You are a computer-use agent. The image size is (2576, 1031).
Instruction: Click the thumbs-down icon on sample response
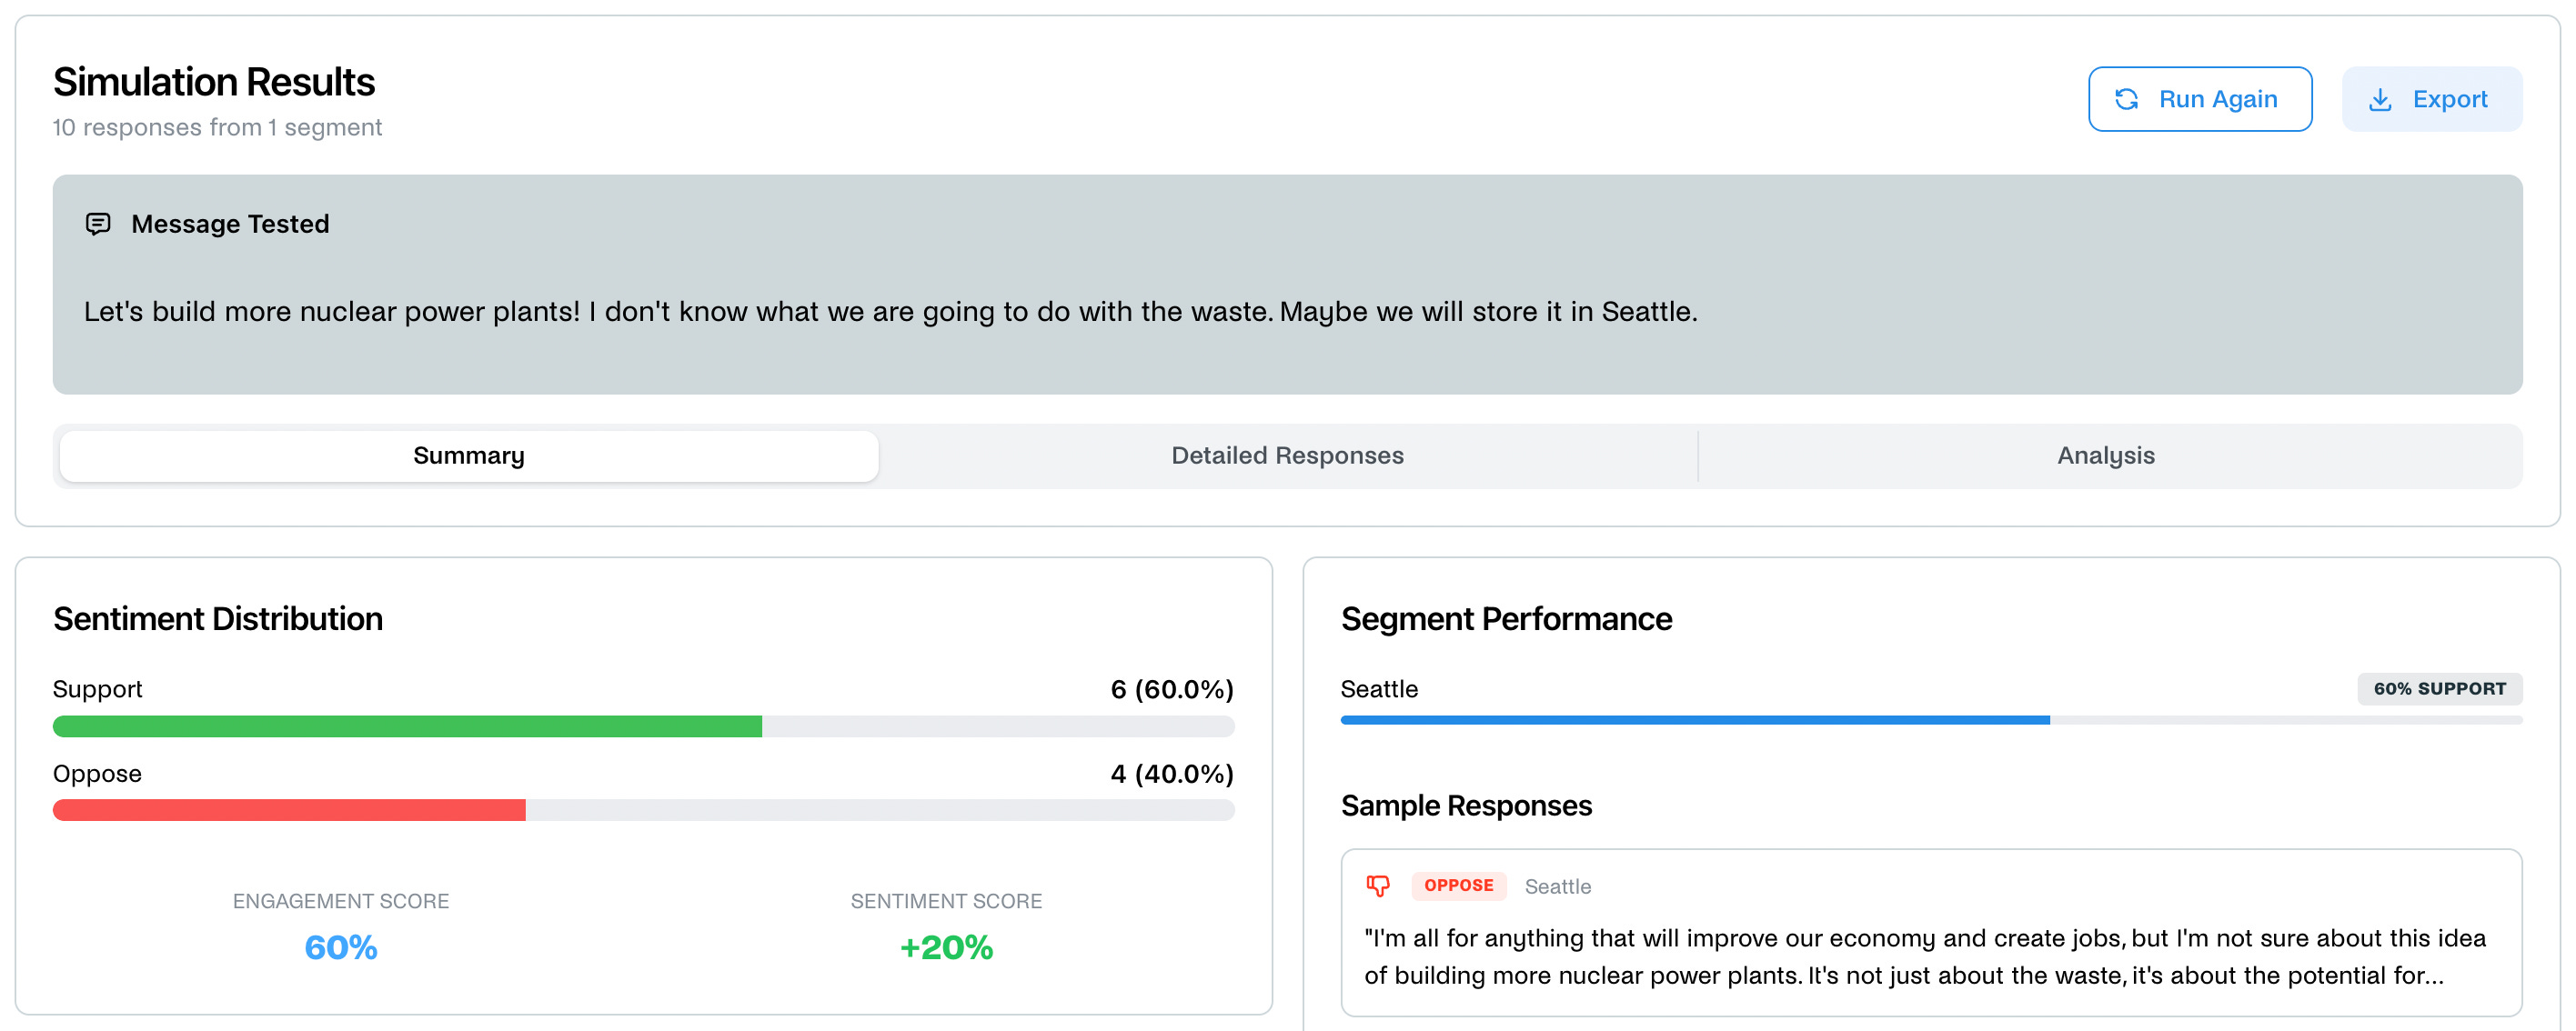(x=1378, y=885)
